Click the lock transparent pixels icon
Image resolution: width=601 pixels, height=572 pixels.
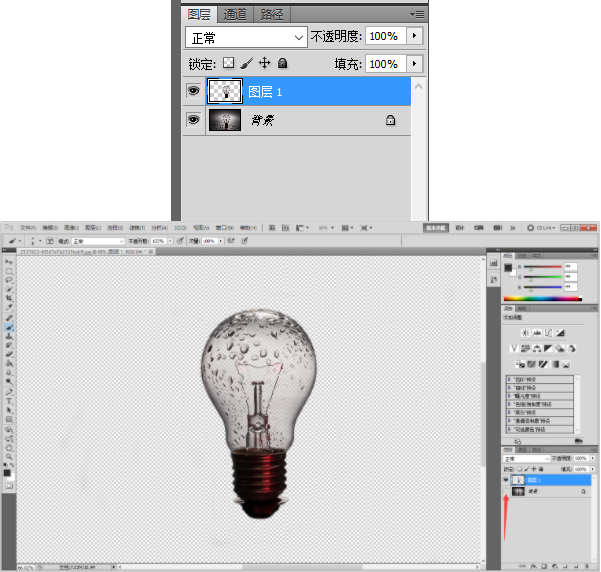point(228,63)
